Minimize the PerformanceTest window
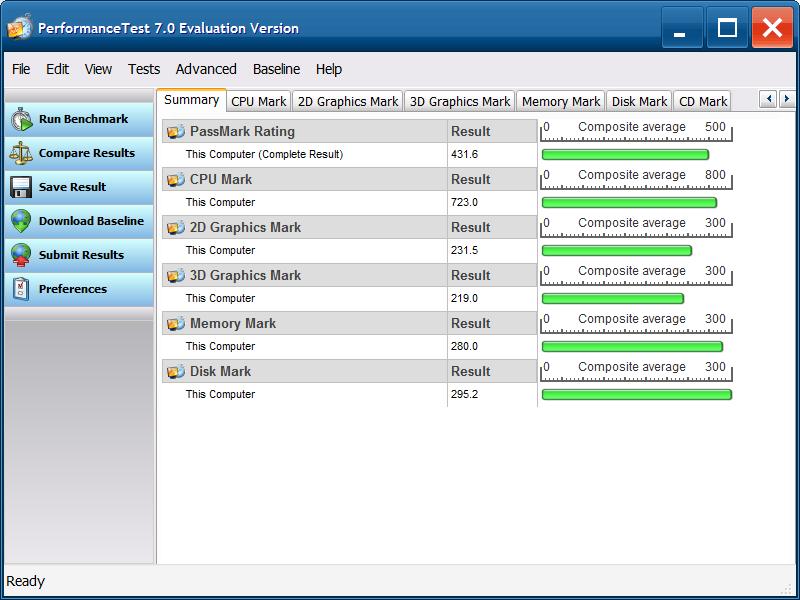Screen dimensions: 800x600 [x=682, y=28]
